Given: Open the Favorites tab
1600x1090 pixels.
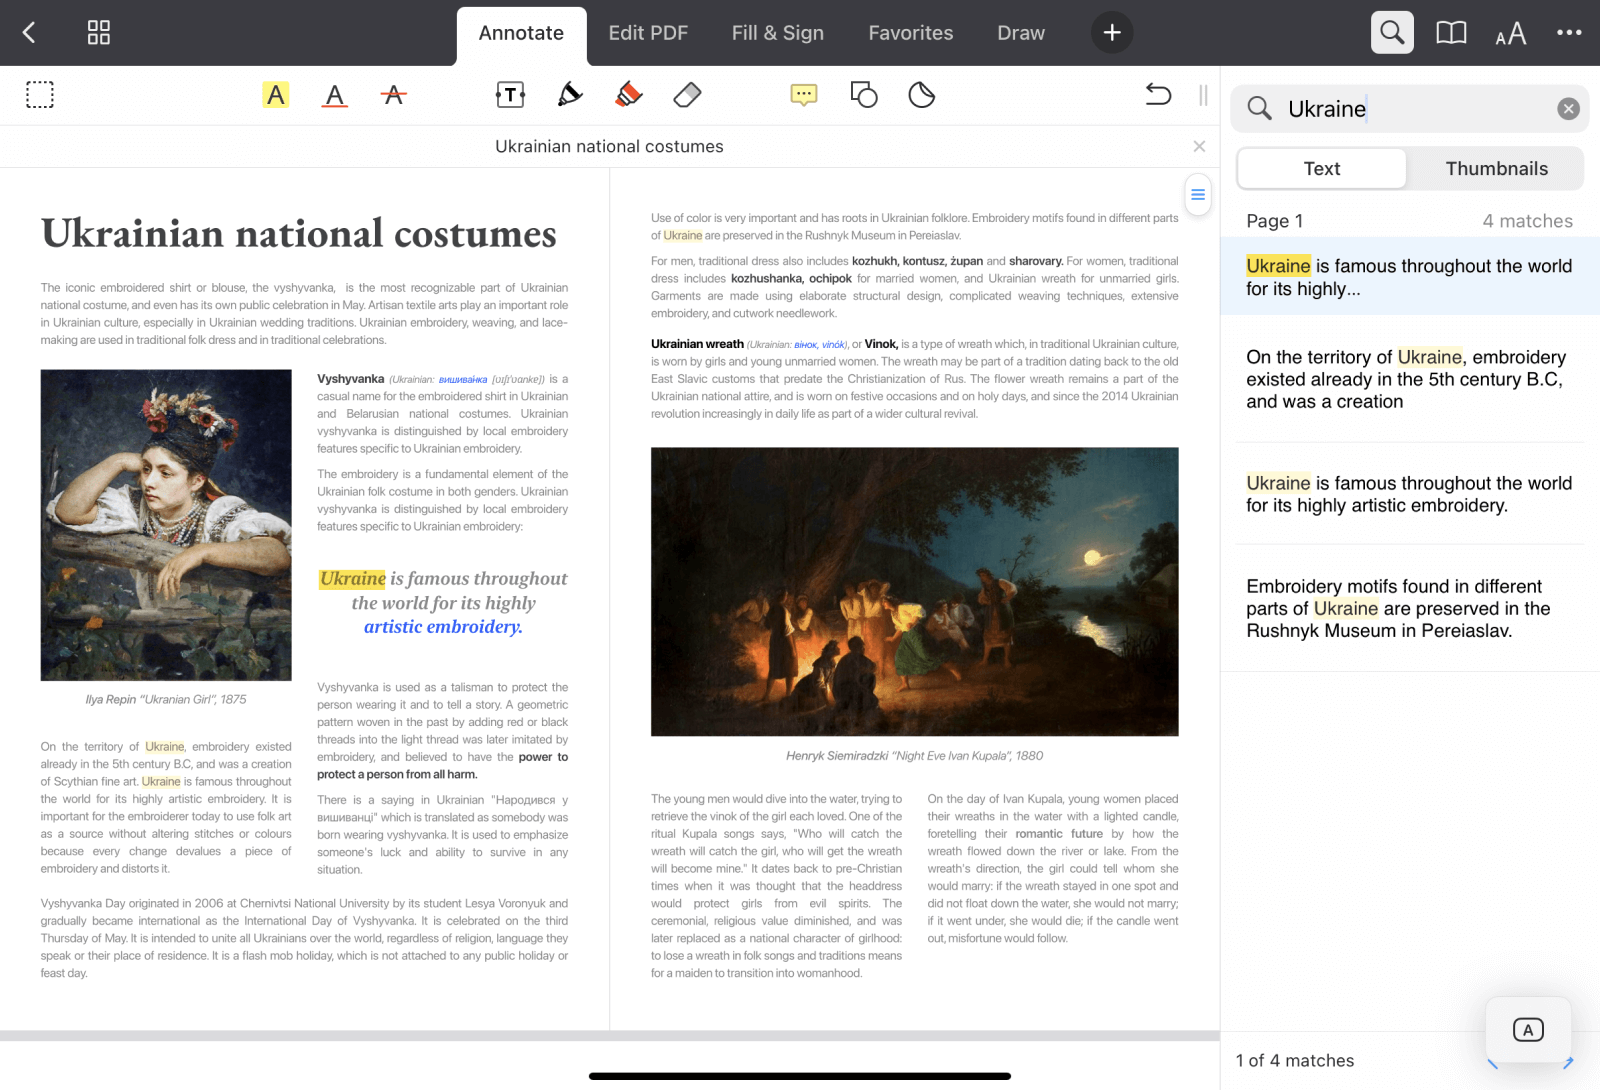Looking at the screenshot, I should 911,33.
